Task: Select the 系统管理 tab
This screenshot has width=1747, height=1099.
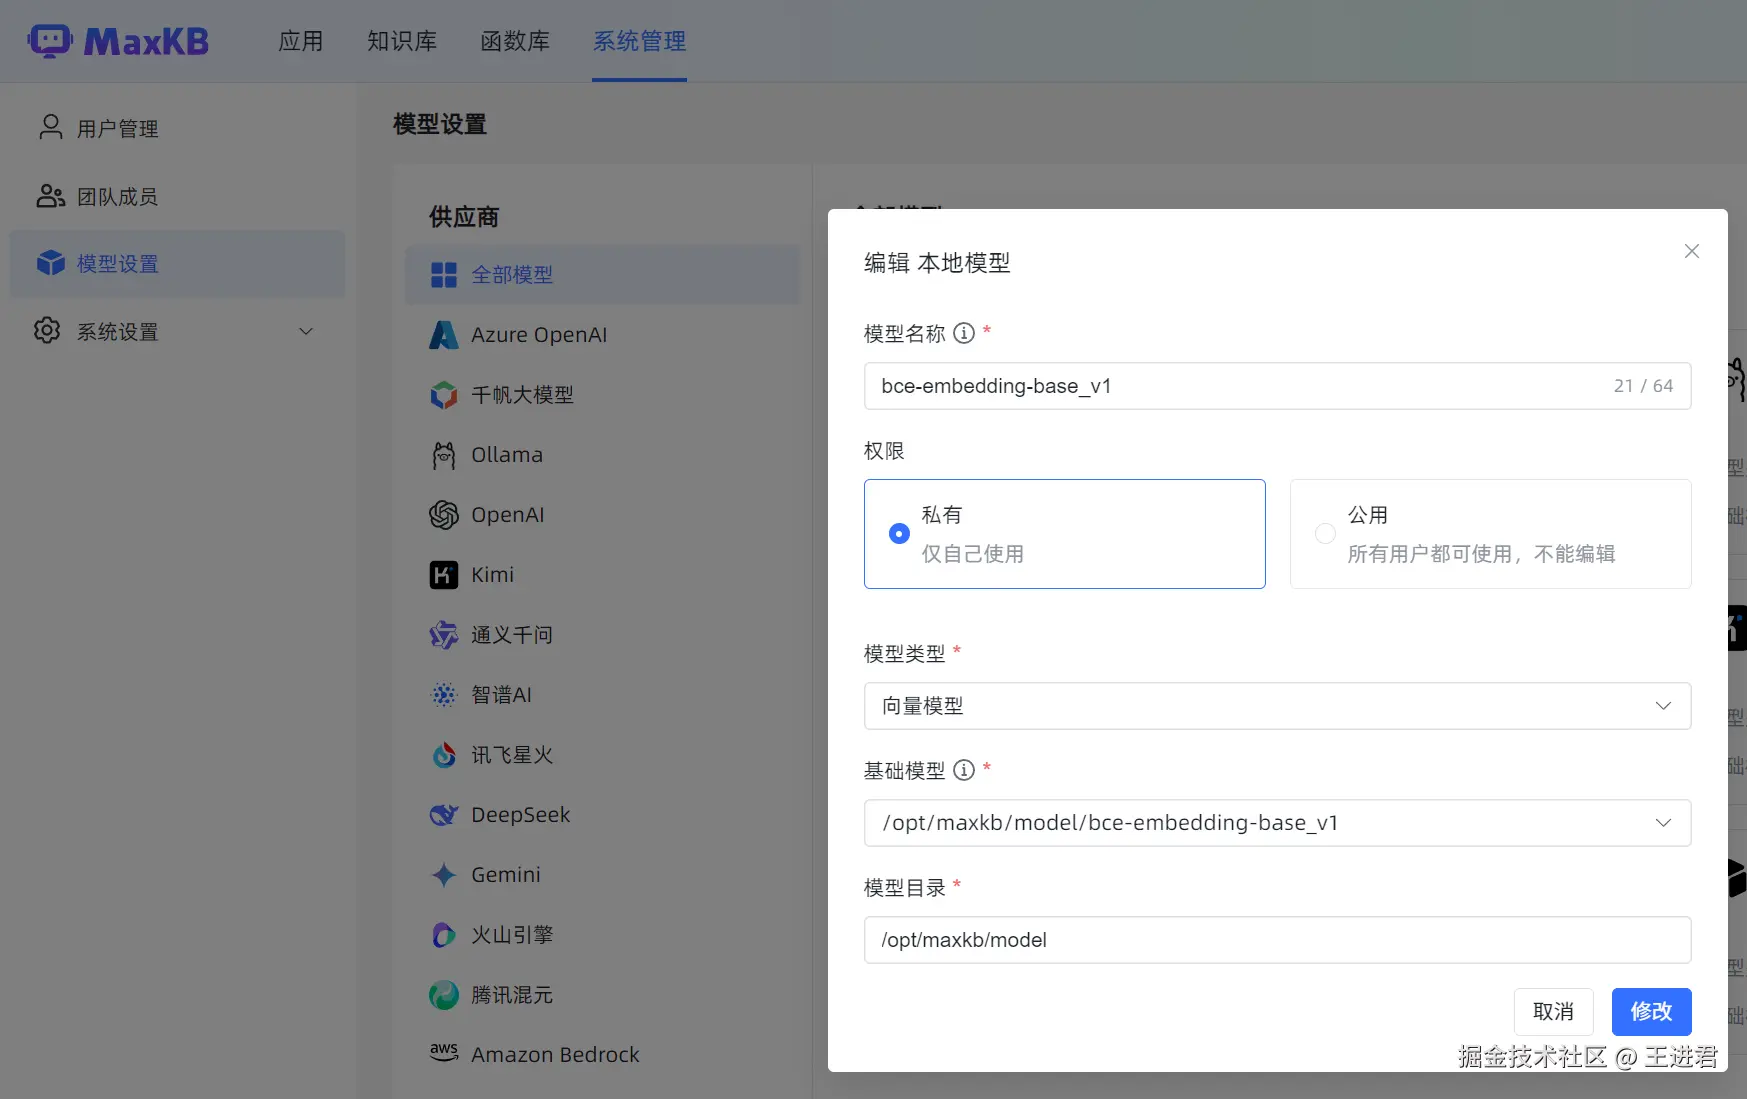Action: [x=639, y=41]
